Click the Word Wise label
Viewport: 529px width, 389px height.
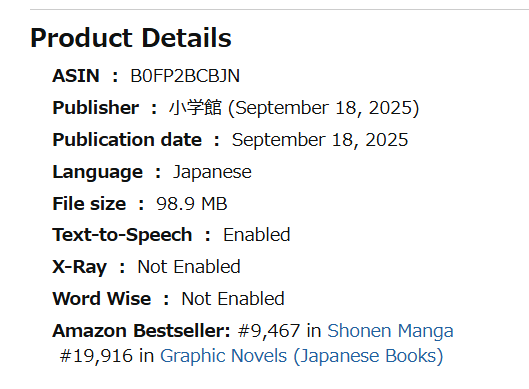102,299
